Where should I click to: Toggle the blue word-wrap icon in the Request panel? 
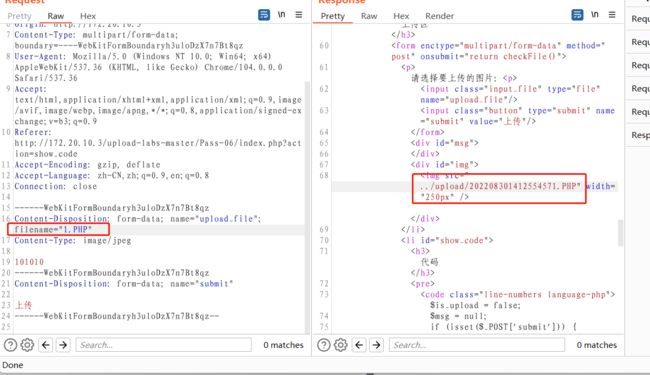point(264,15)
